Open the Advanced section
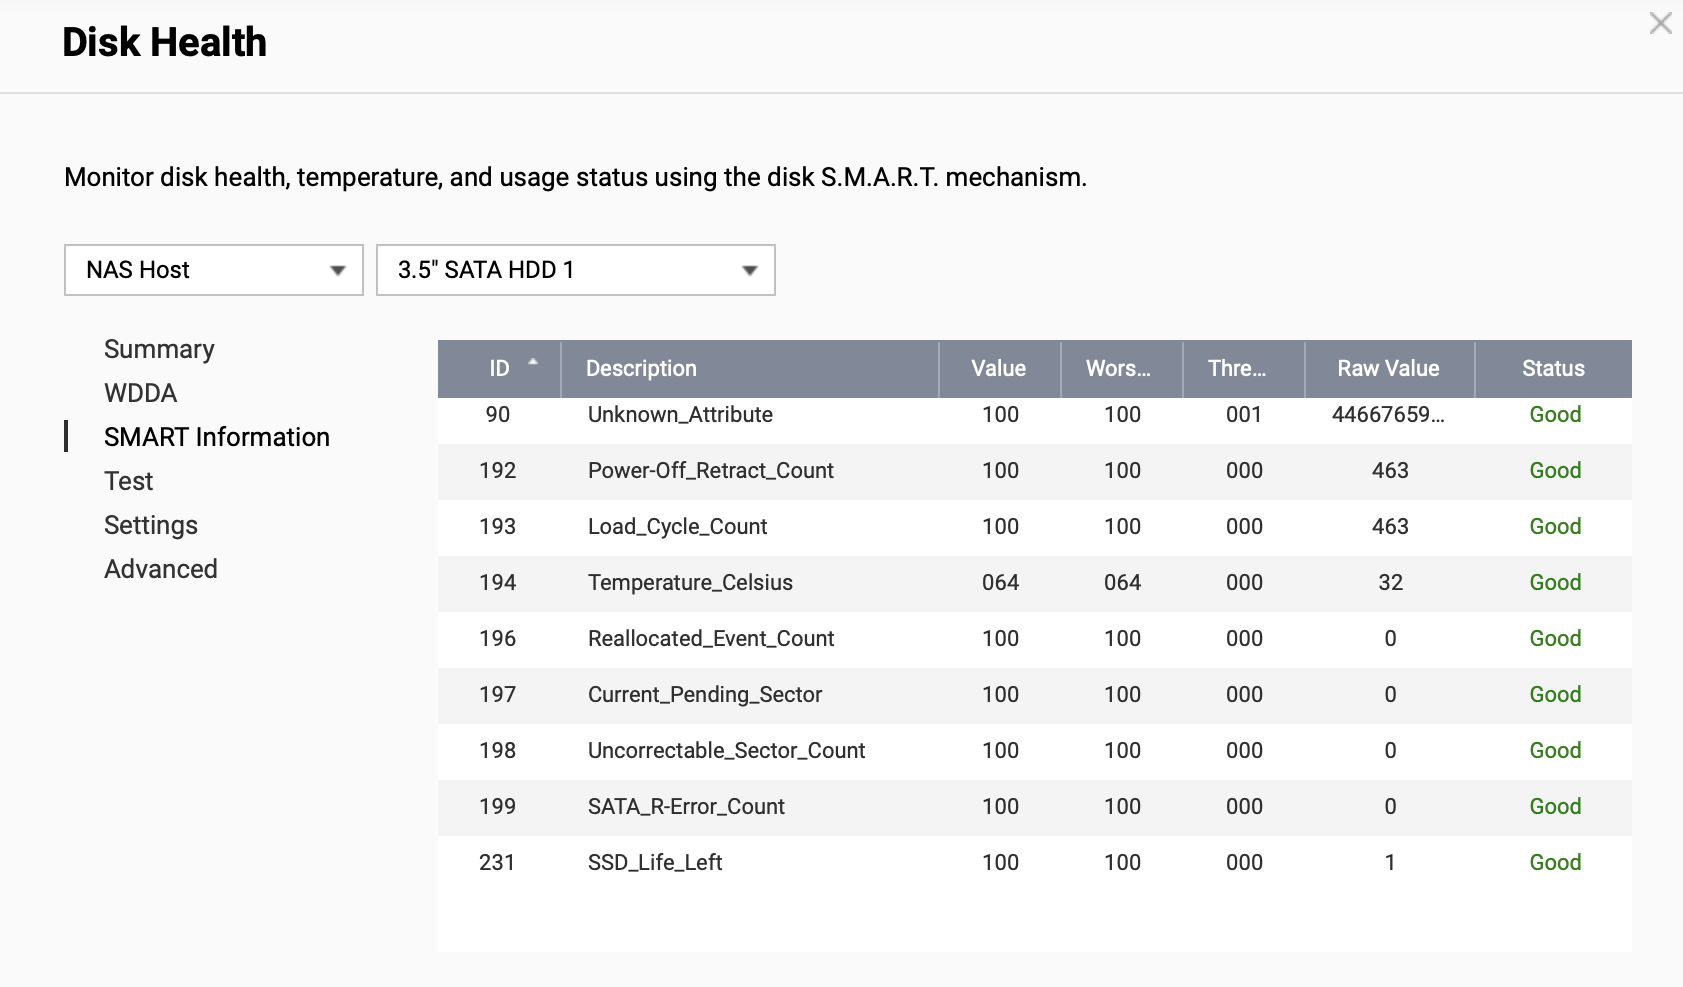The height and width of the screenshot is (987, 1683). pos(160,569)
